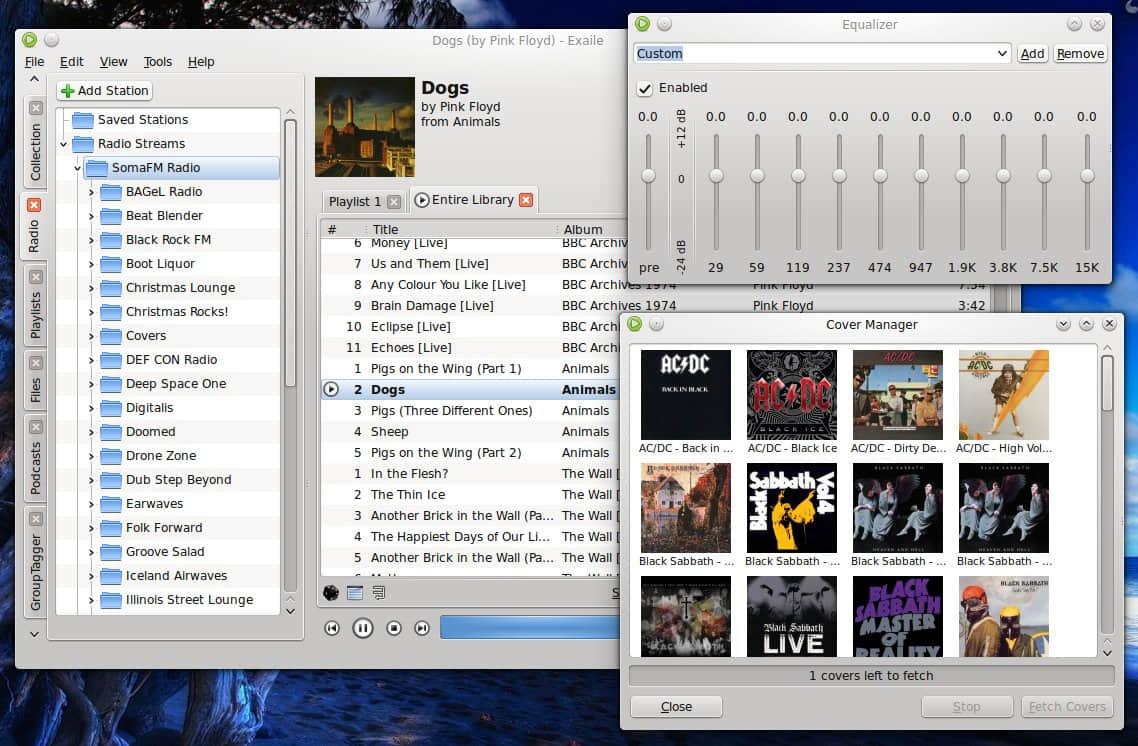Image resolution: width=1138 pixels, height=746 pixels.
Task: Disable the equalizer with the Enabled checkbox
Action: pyautogui.click(x=645, y=89)
